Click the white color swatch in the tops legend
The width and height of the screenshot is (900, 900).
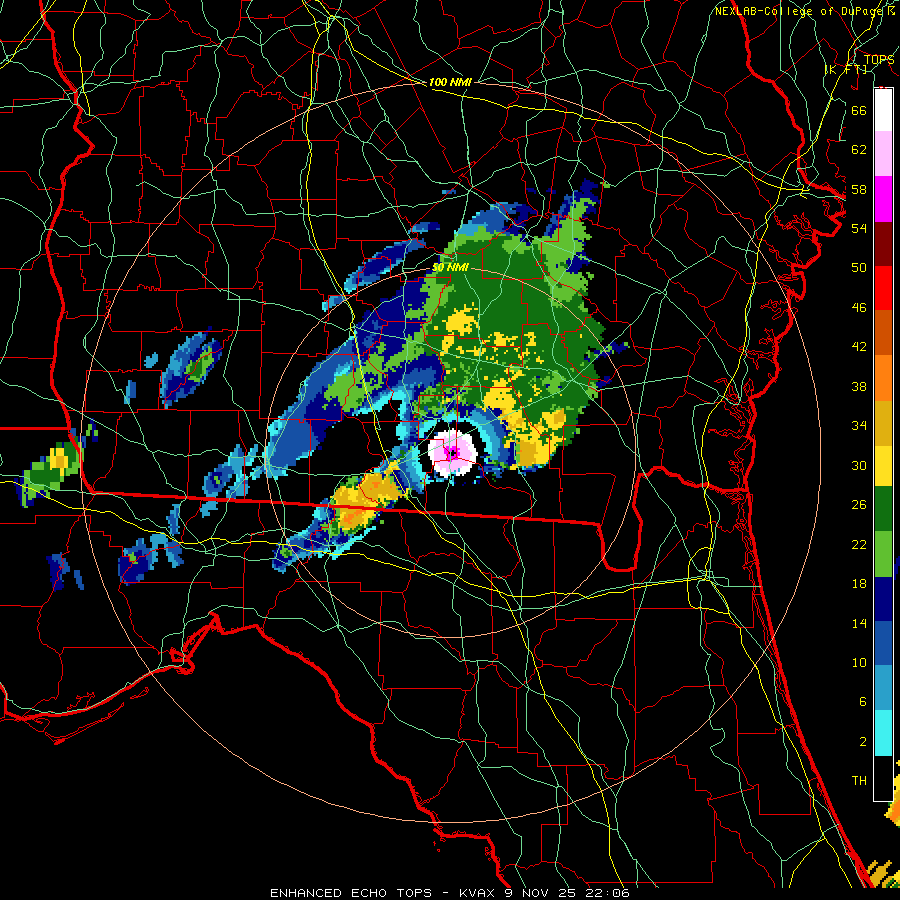coord(883,110)
